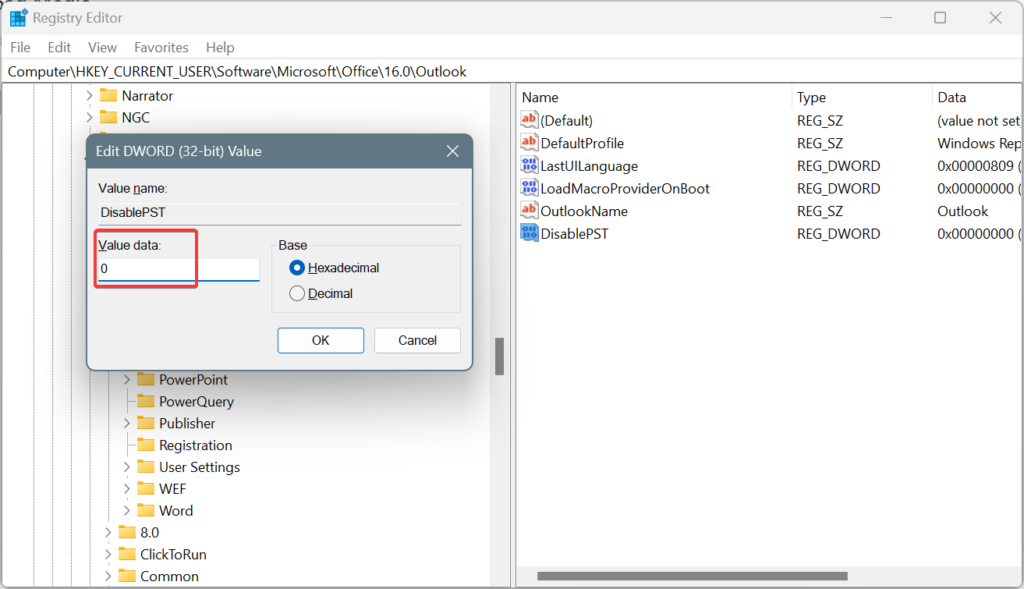Click the User Settings folder icon
1024x589 pixels.
(x=146, y=467)
